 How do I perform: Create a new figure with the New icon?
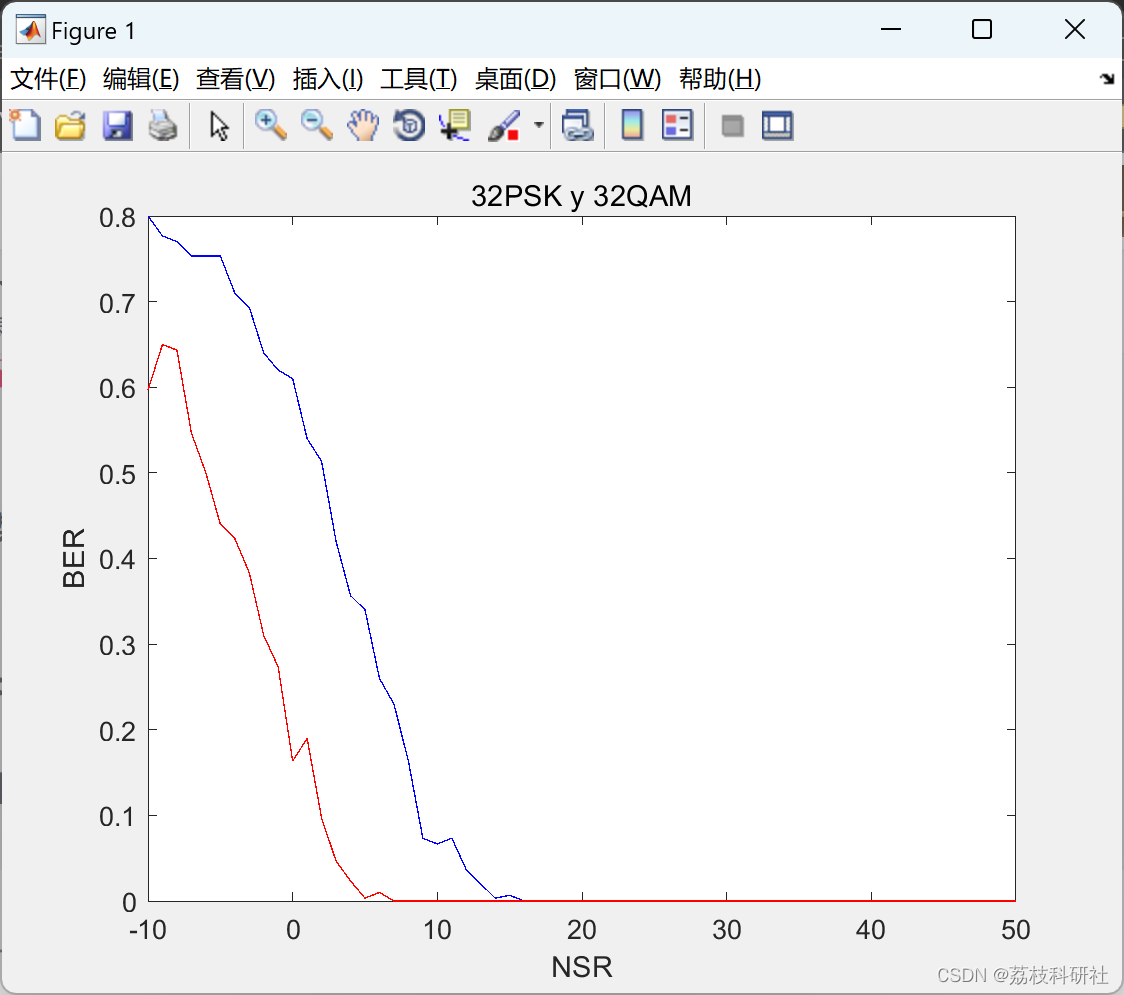(25, 125)
